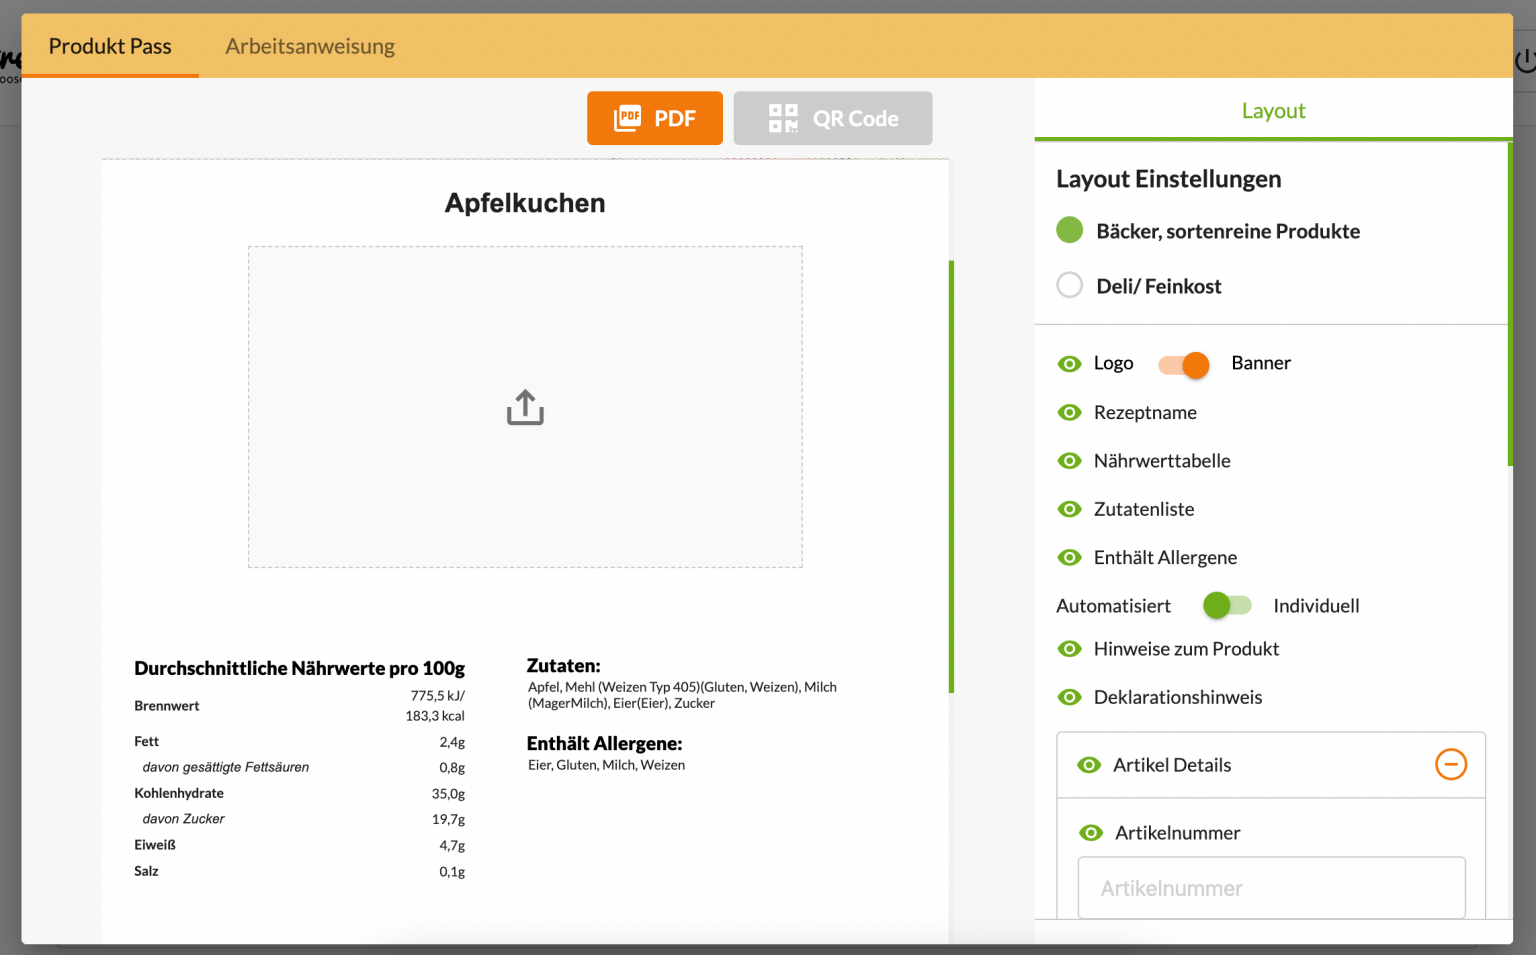The width and height of the screenshot is (1536, 955).
Task: Collapse the Artikel Details section
Action: 1451,764
